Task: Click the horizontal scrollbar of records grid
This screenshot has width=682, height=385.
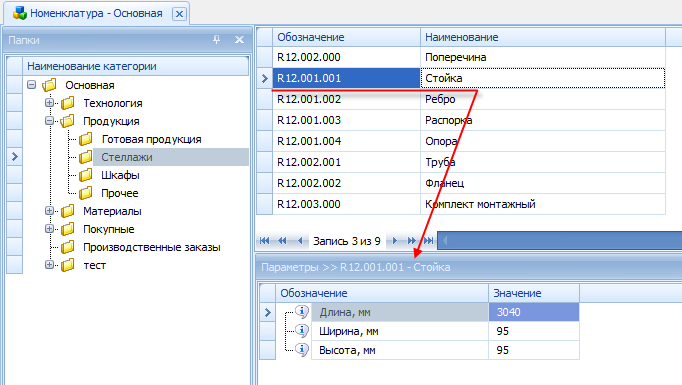Action: coord(559,241)
